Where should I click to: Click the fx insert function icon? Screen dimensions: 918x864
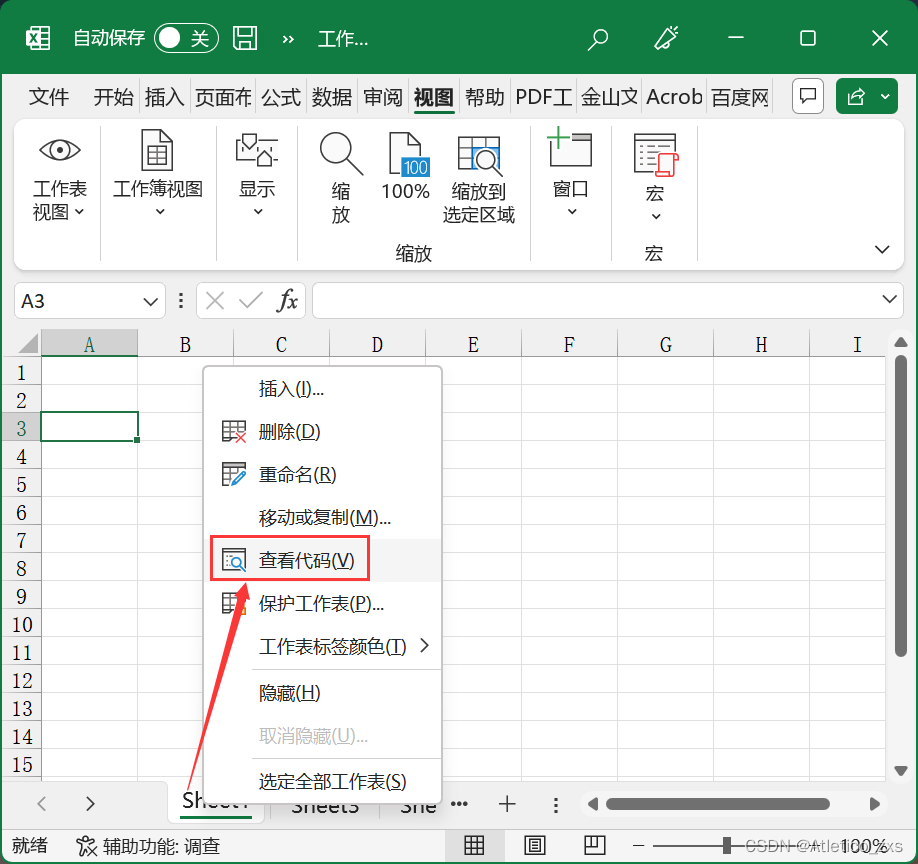click(287, 301)
